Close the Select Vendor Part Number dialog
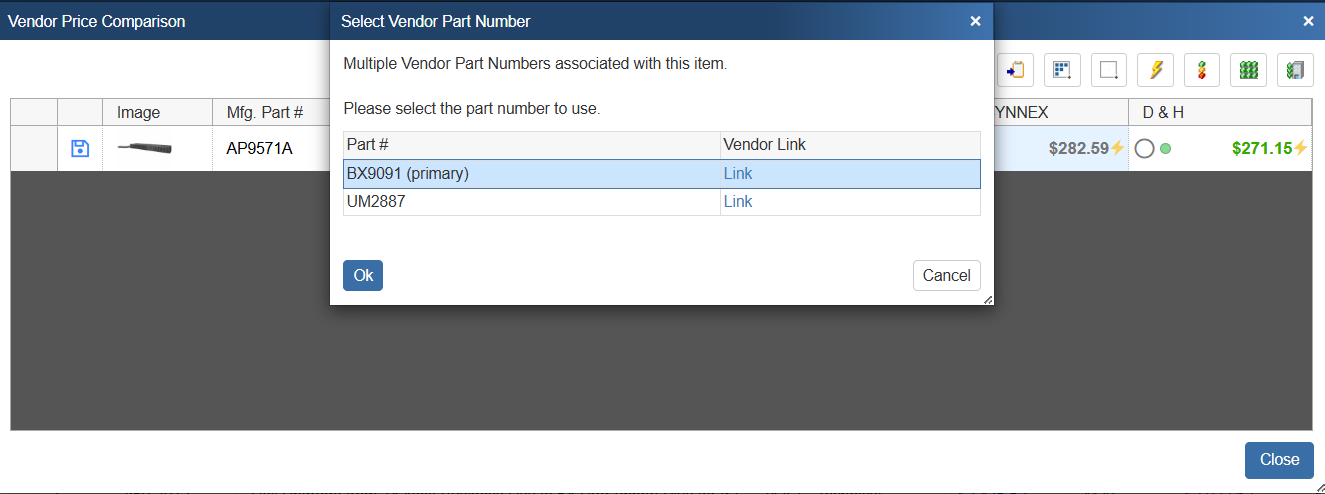The image size is (1325, 494). click(975, 21)
